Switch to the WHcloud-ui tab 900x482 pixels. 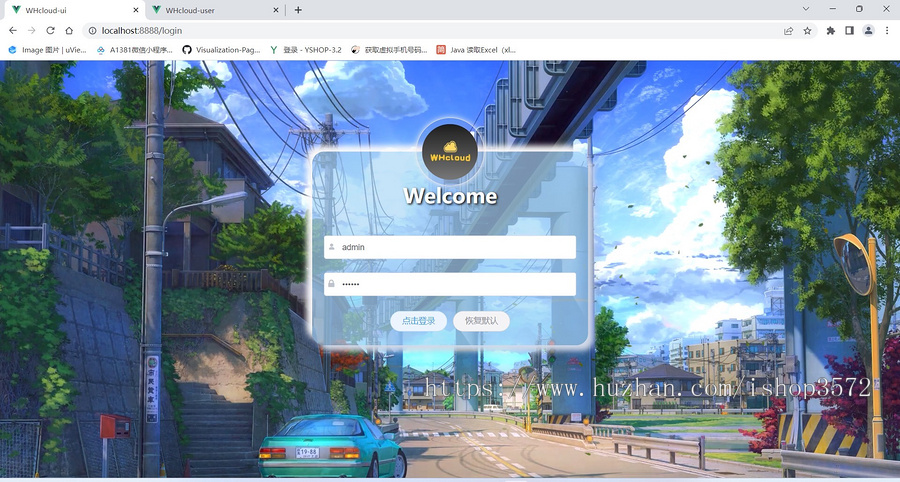click(73, 10)
